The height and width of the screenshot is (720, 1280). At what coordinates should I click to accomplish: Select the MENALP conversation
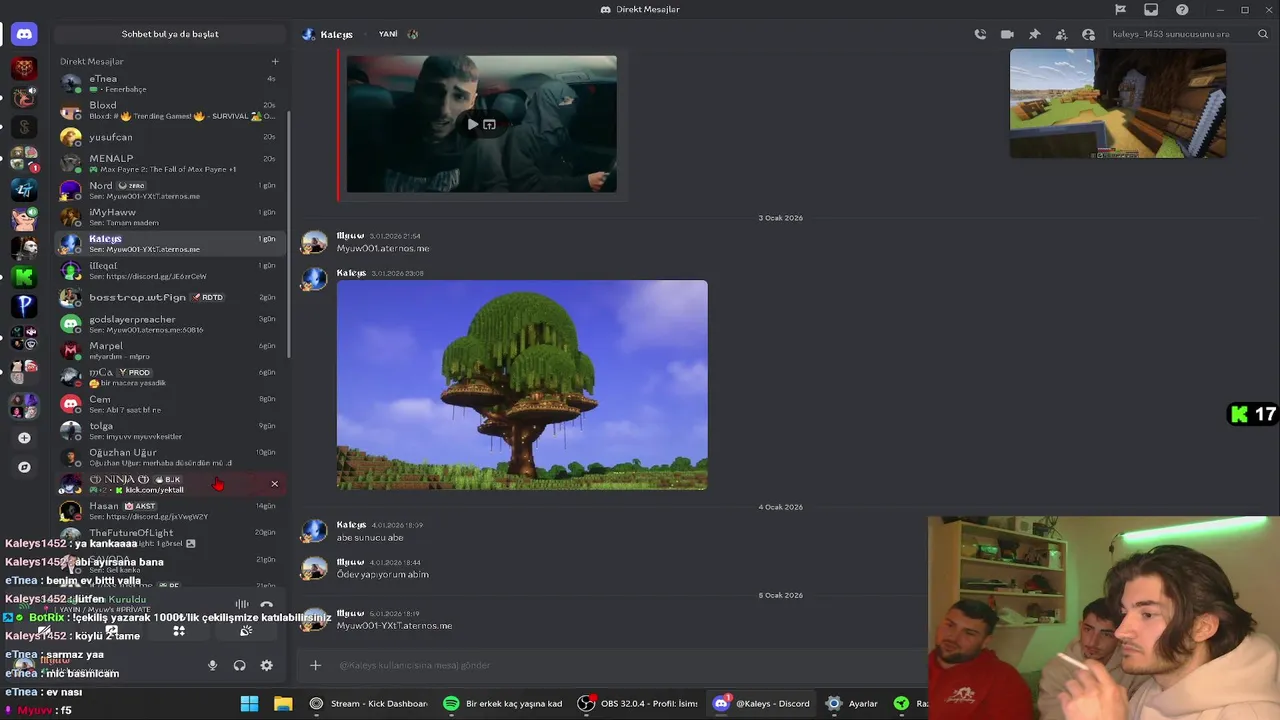[x=170, y=163]
